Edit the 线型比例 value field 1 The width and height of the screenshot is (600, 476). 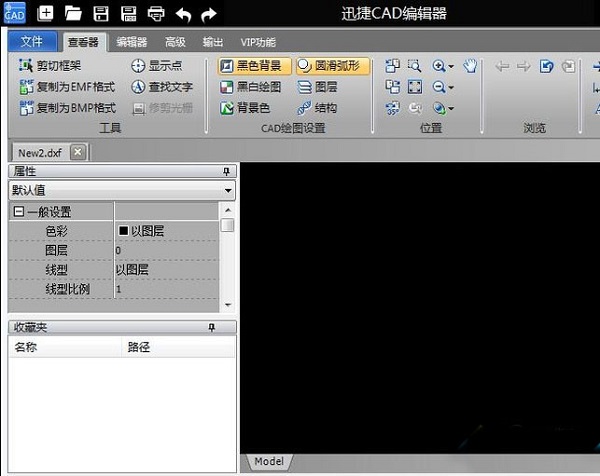167,289
